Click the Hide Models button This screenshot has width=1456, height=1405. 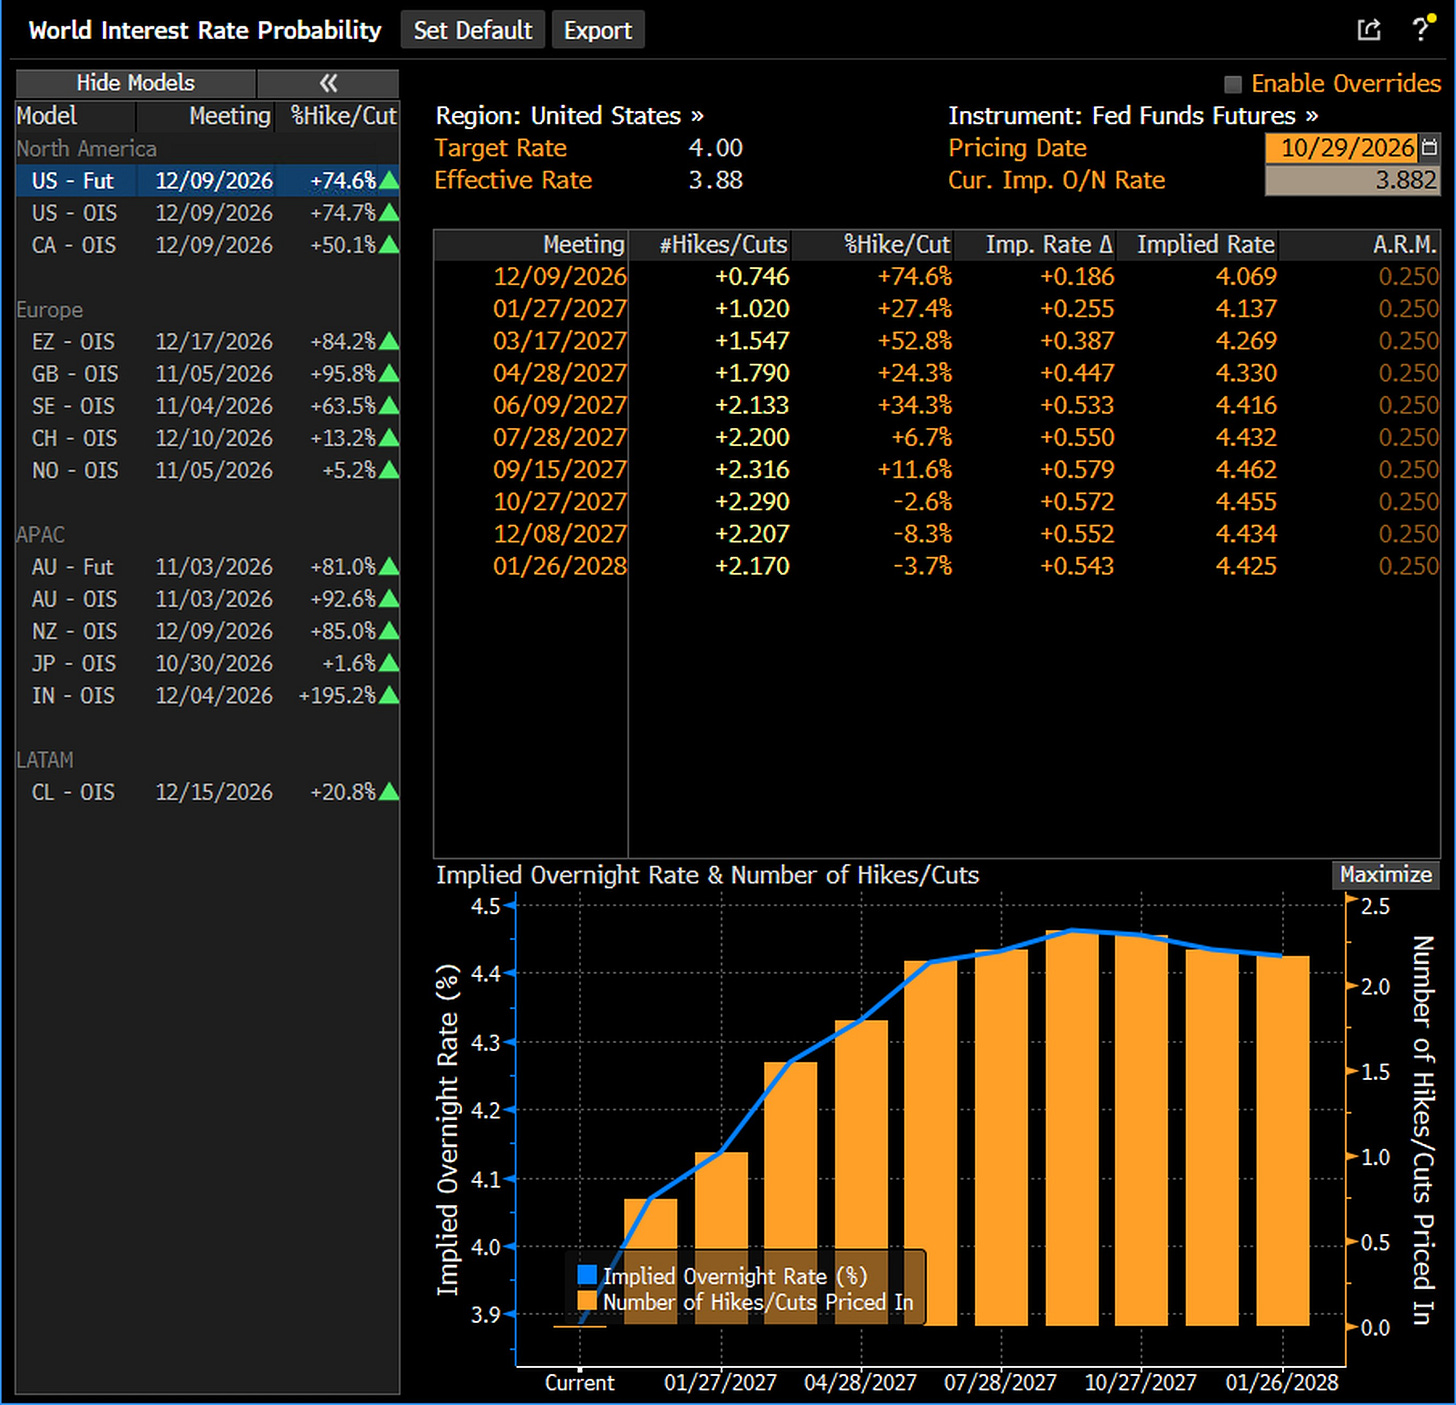pos(136,83)
